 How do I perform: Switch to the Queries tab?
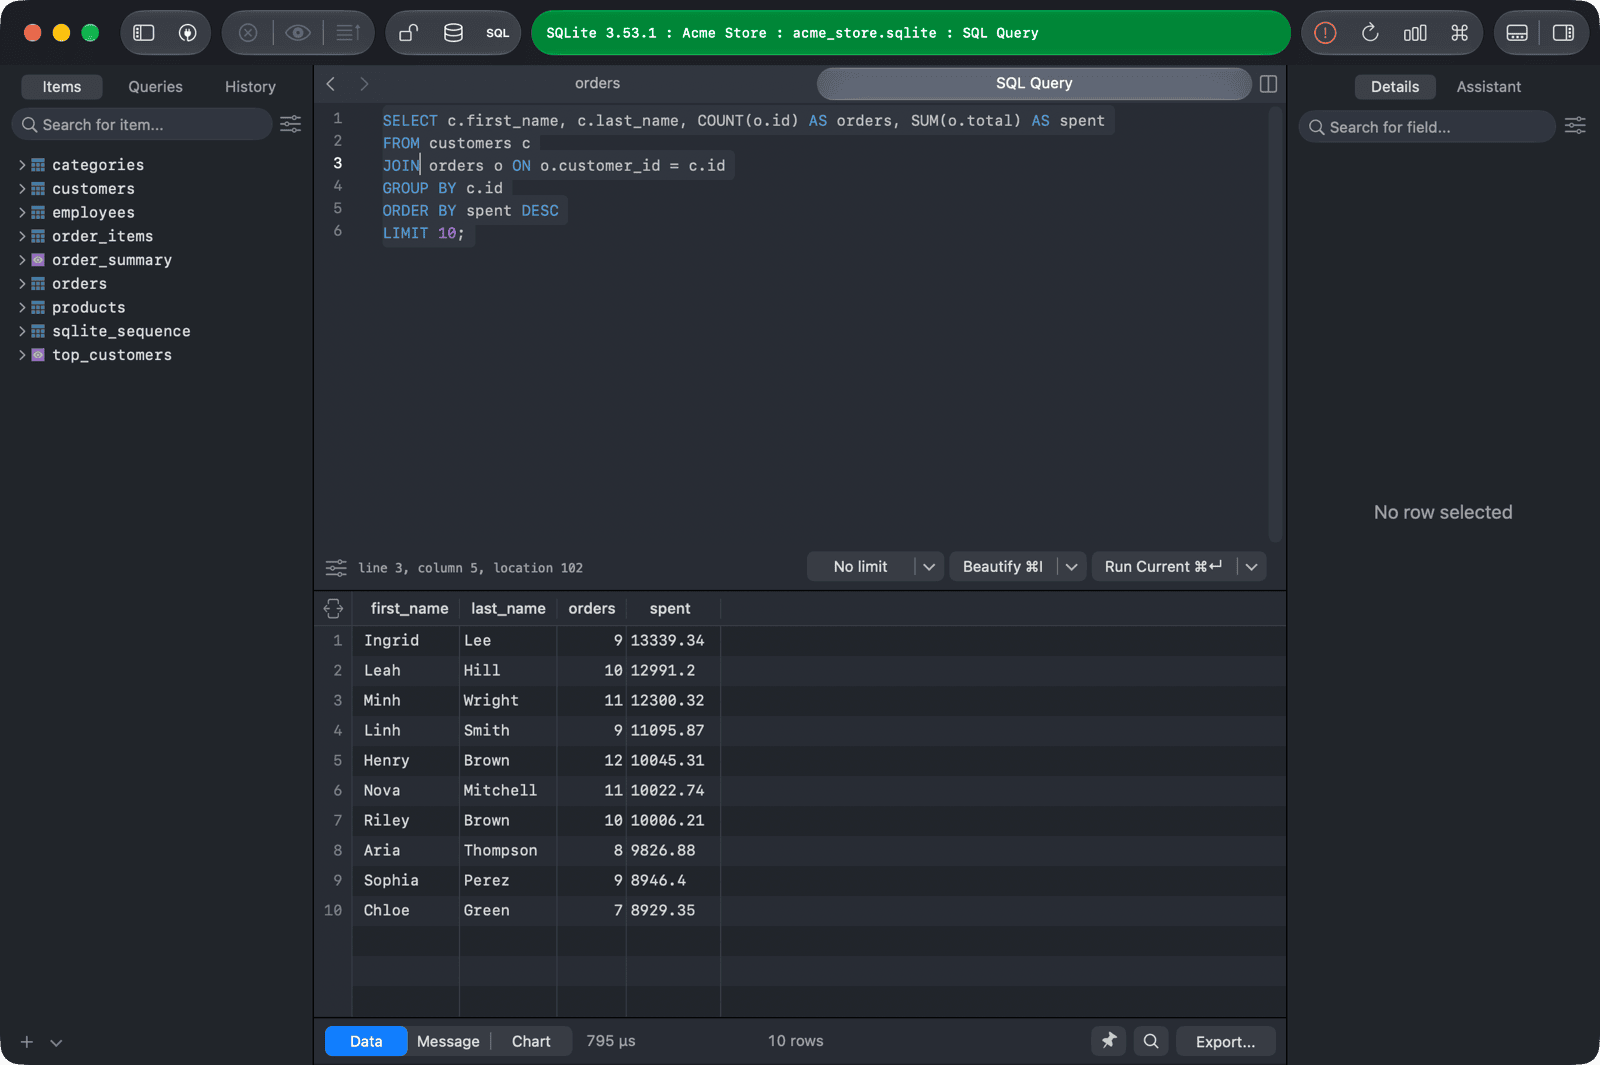pyautogui.click(x=156, y=87)
